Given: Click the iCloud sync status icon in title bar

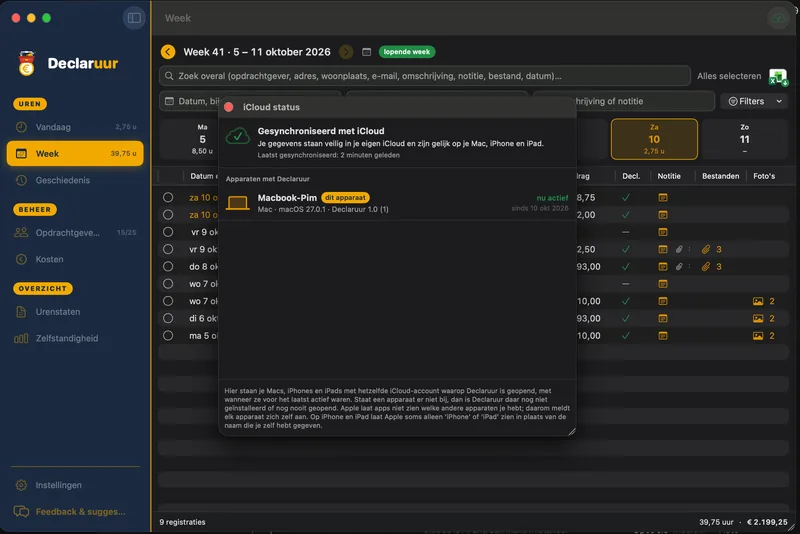Looking at the screenshot, I should click(779, 18).
